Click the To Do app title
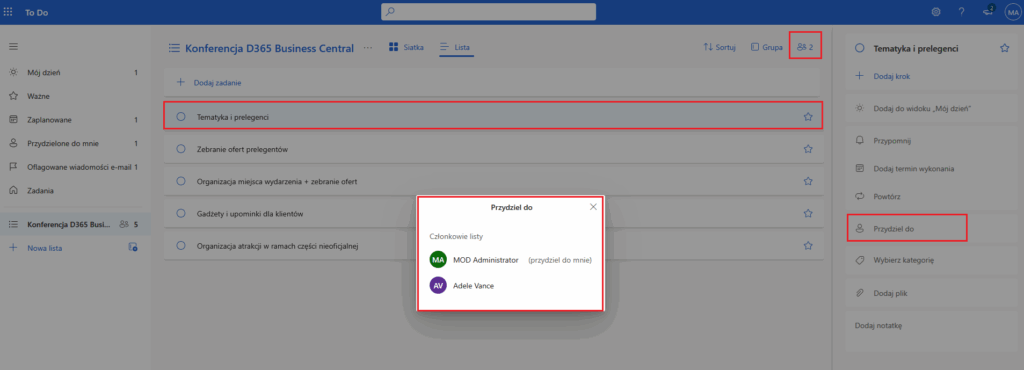 (36, 12)
